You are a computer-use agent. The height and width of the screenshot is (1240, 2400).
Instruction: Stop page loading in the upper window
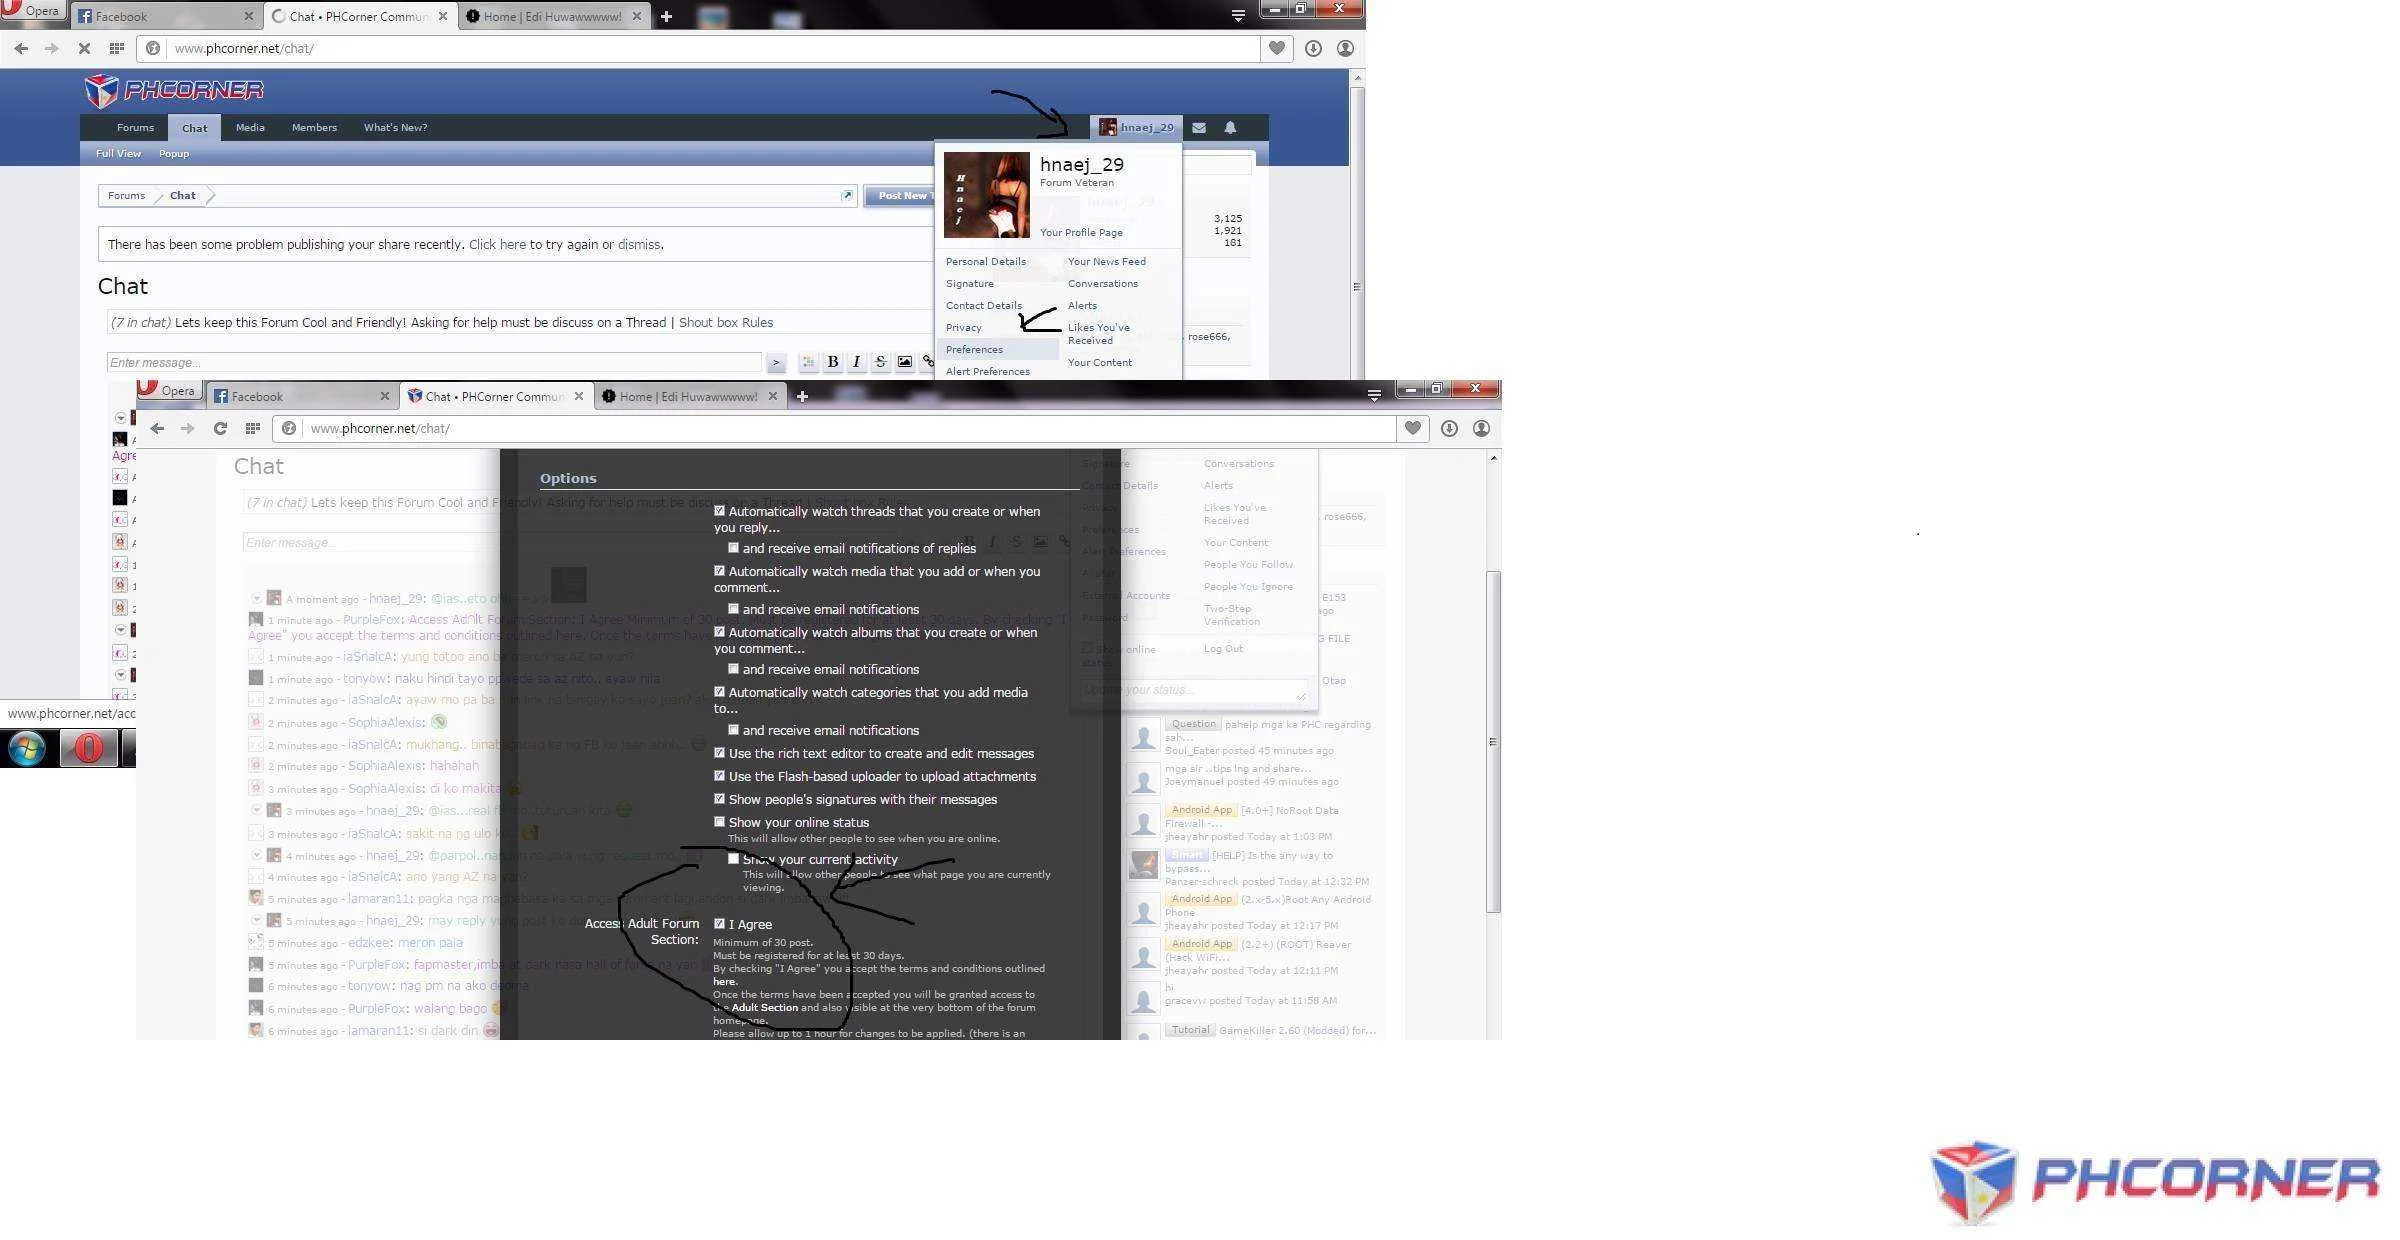pyautogui.click(x=84, y=48)
